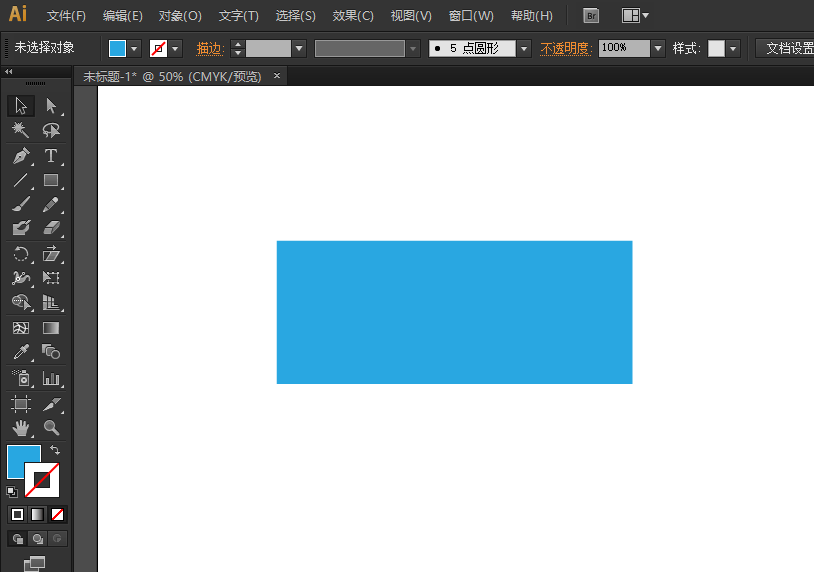The image size is (814, 572).
Task: Open the 文件(F) menu
Action: pyautogui.click(x=66, y=16)
